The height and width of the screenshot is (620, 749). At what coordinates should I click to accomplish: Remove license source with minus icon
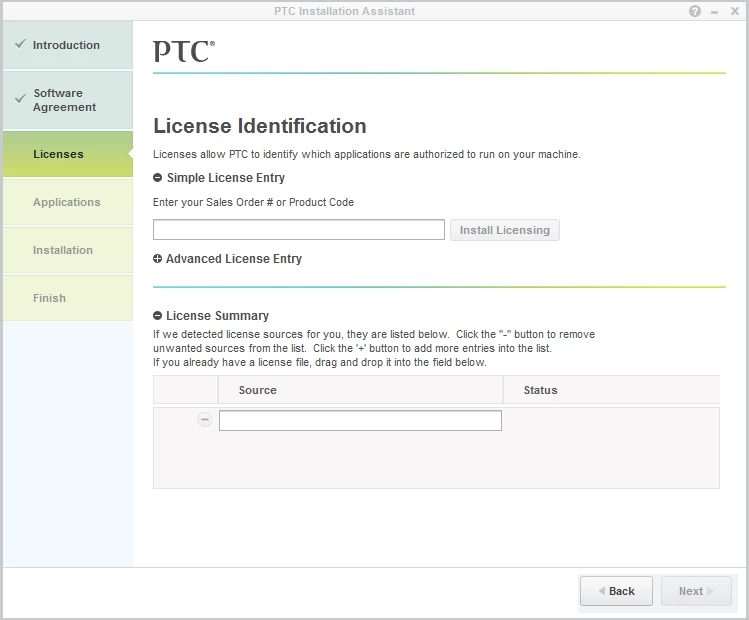click(204, 420)
